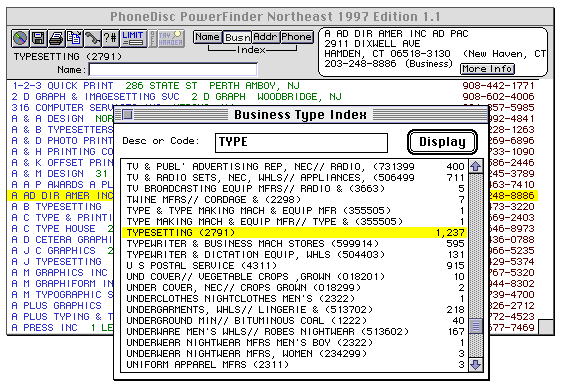This screenshot has width=564, height=389.
Task: Select U S POSTAL SERVICE (4311) entry
Action: click(x=294, y=266)
